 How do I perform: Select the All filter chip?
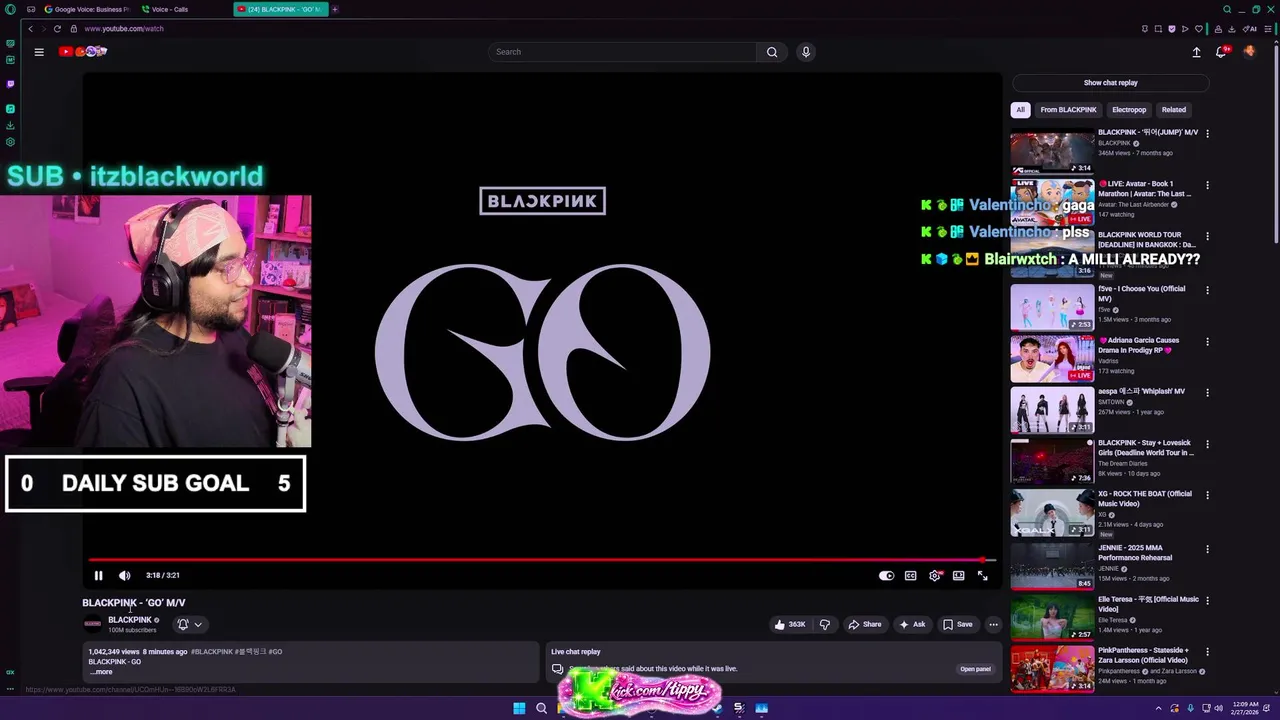click(x=1020, y=110)
